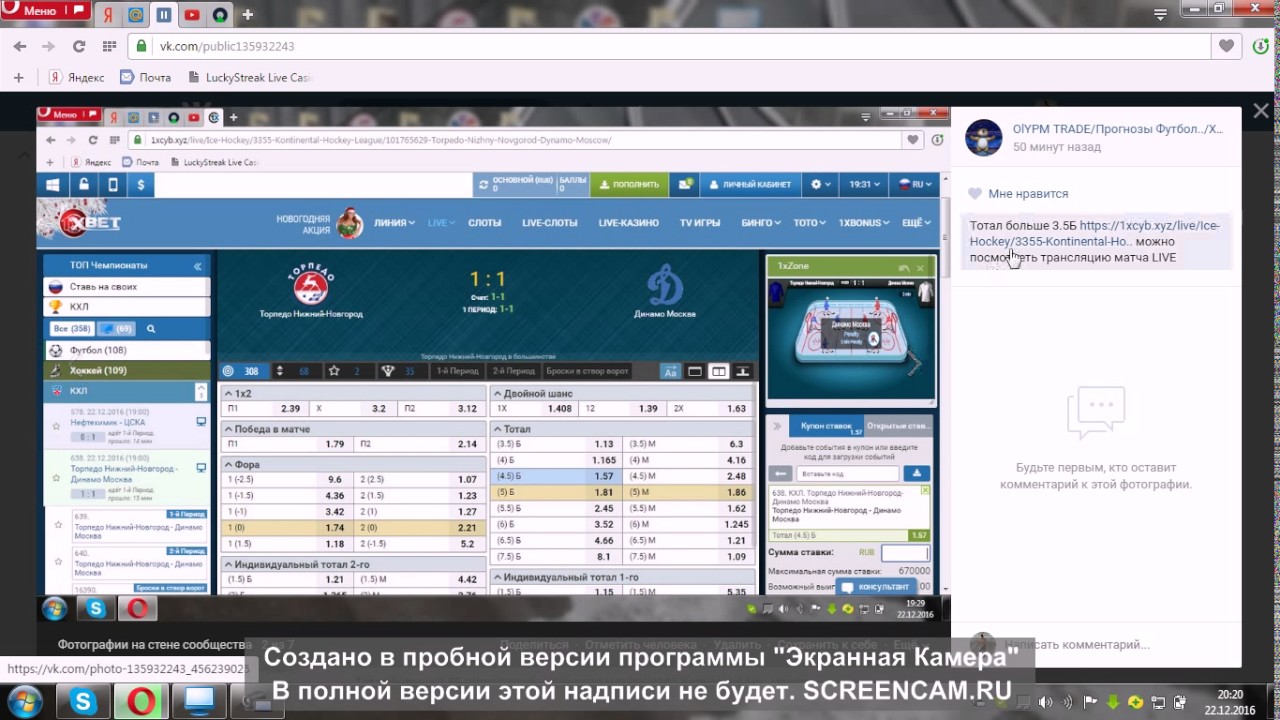Image resolution: width=1280 pixels, height=720 pixels.
Task: Add a bookmark with bookmarks-bar plus
Action: pyautogui.click(x=18, y=77)
